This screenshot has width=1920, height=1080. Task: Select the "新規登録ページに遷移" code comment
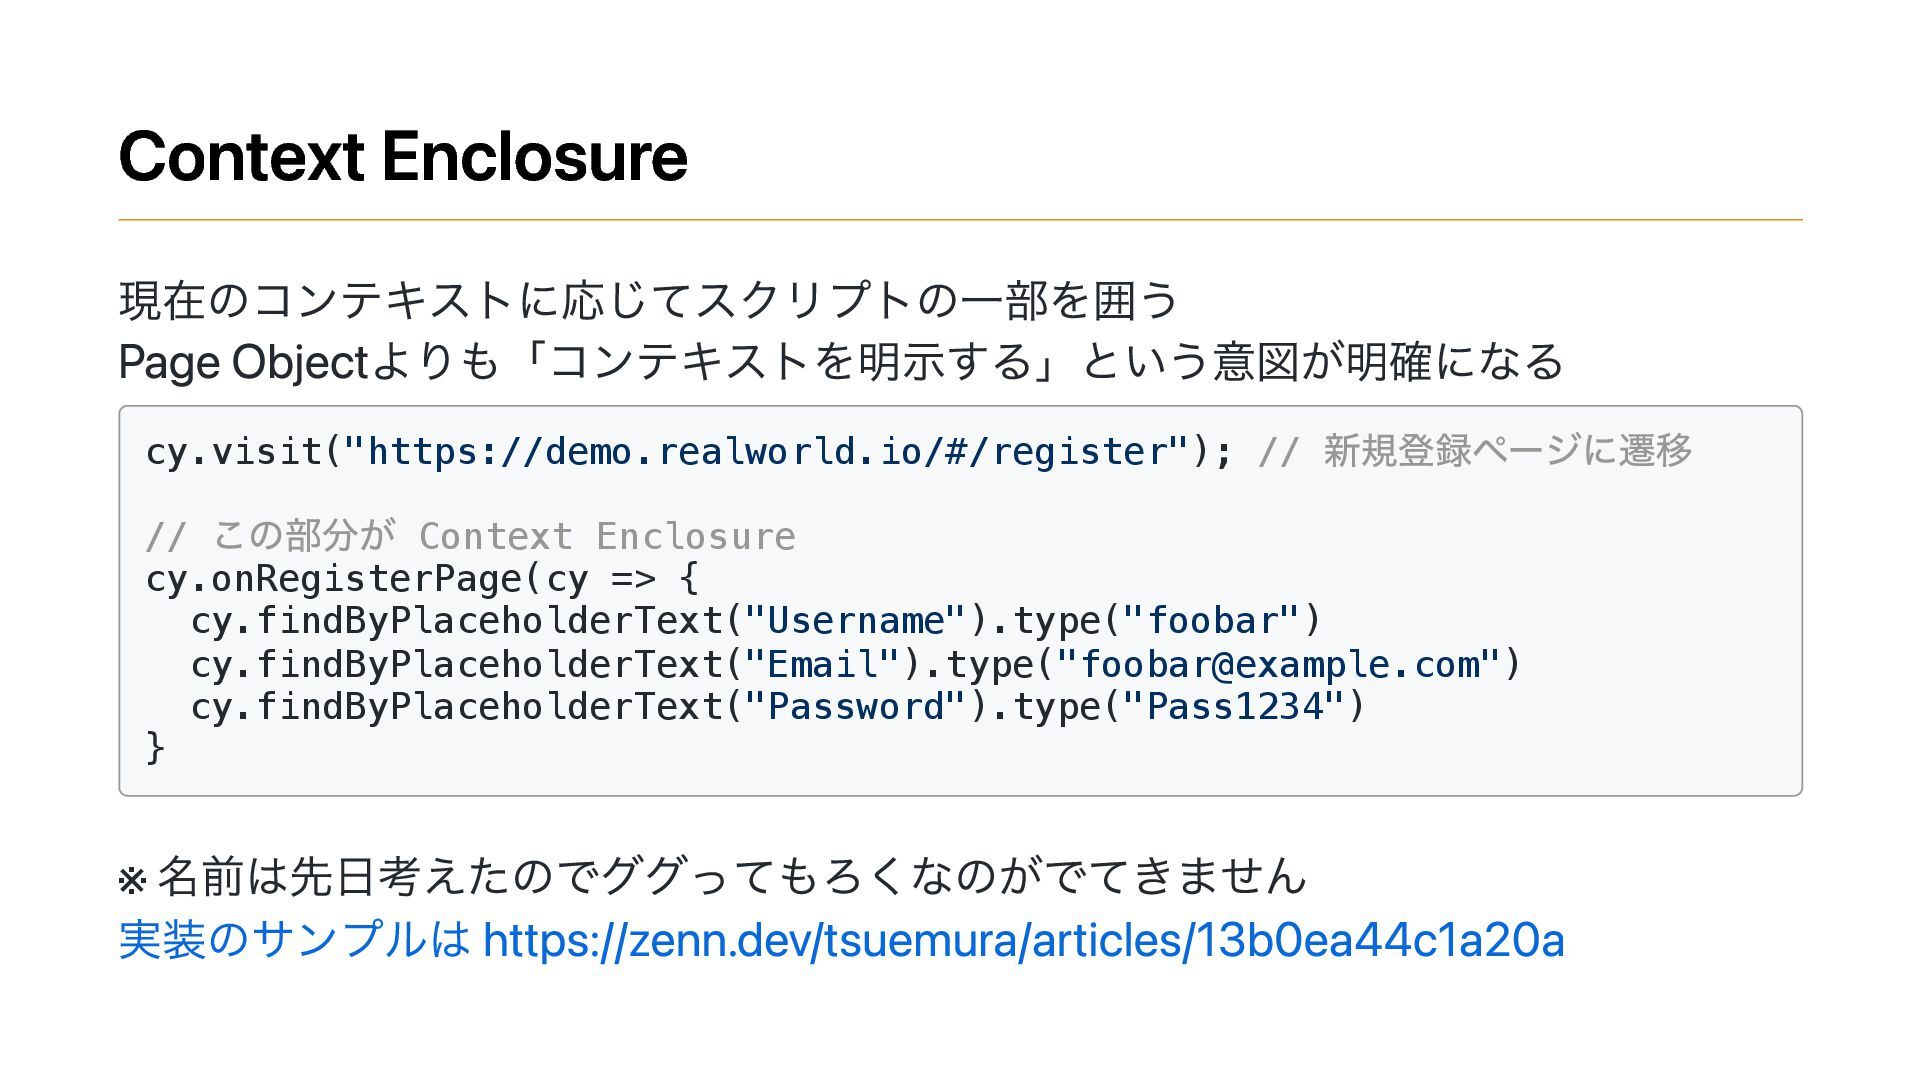pyautogui.click(x=1507, y=451)
